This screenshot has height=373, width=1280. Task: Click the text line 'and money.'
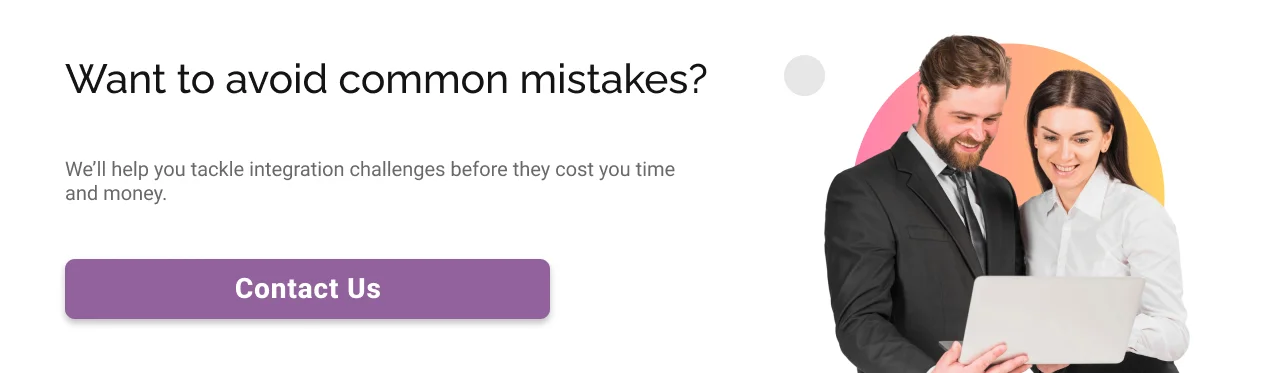(115, 194)
